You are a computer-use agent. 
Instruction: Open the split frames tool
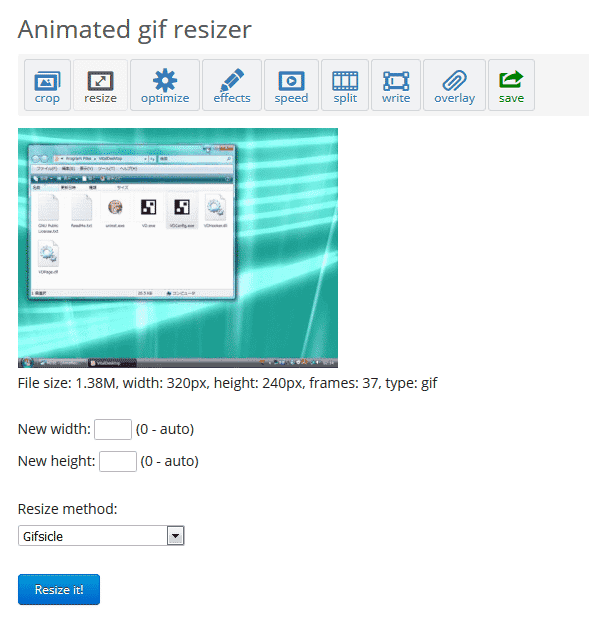345,85
